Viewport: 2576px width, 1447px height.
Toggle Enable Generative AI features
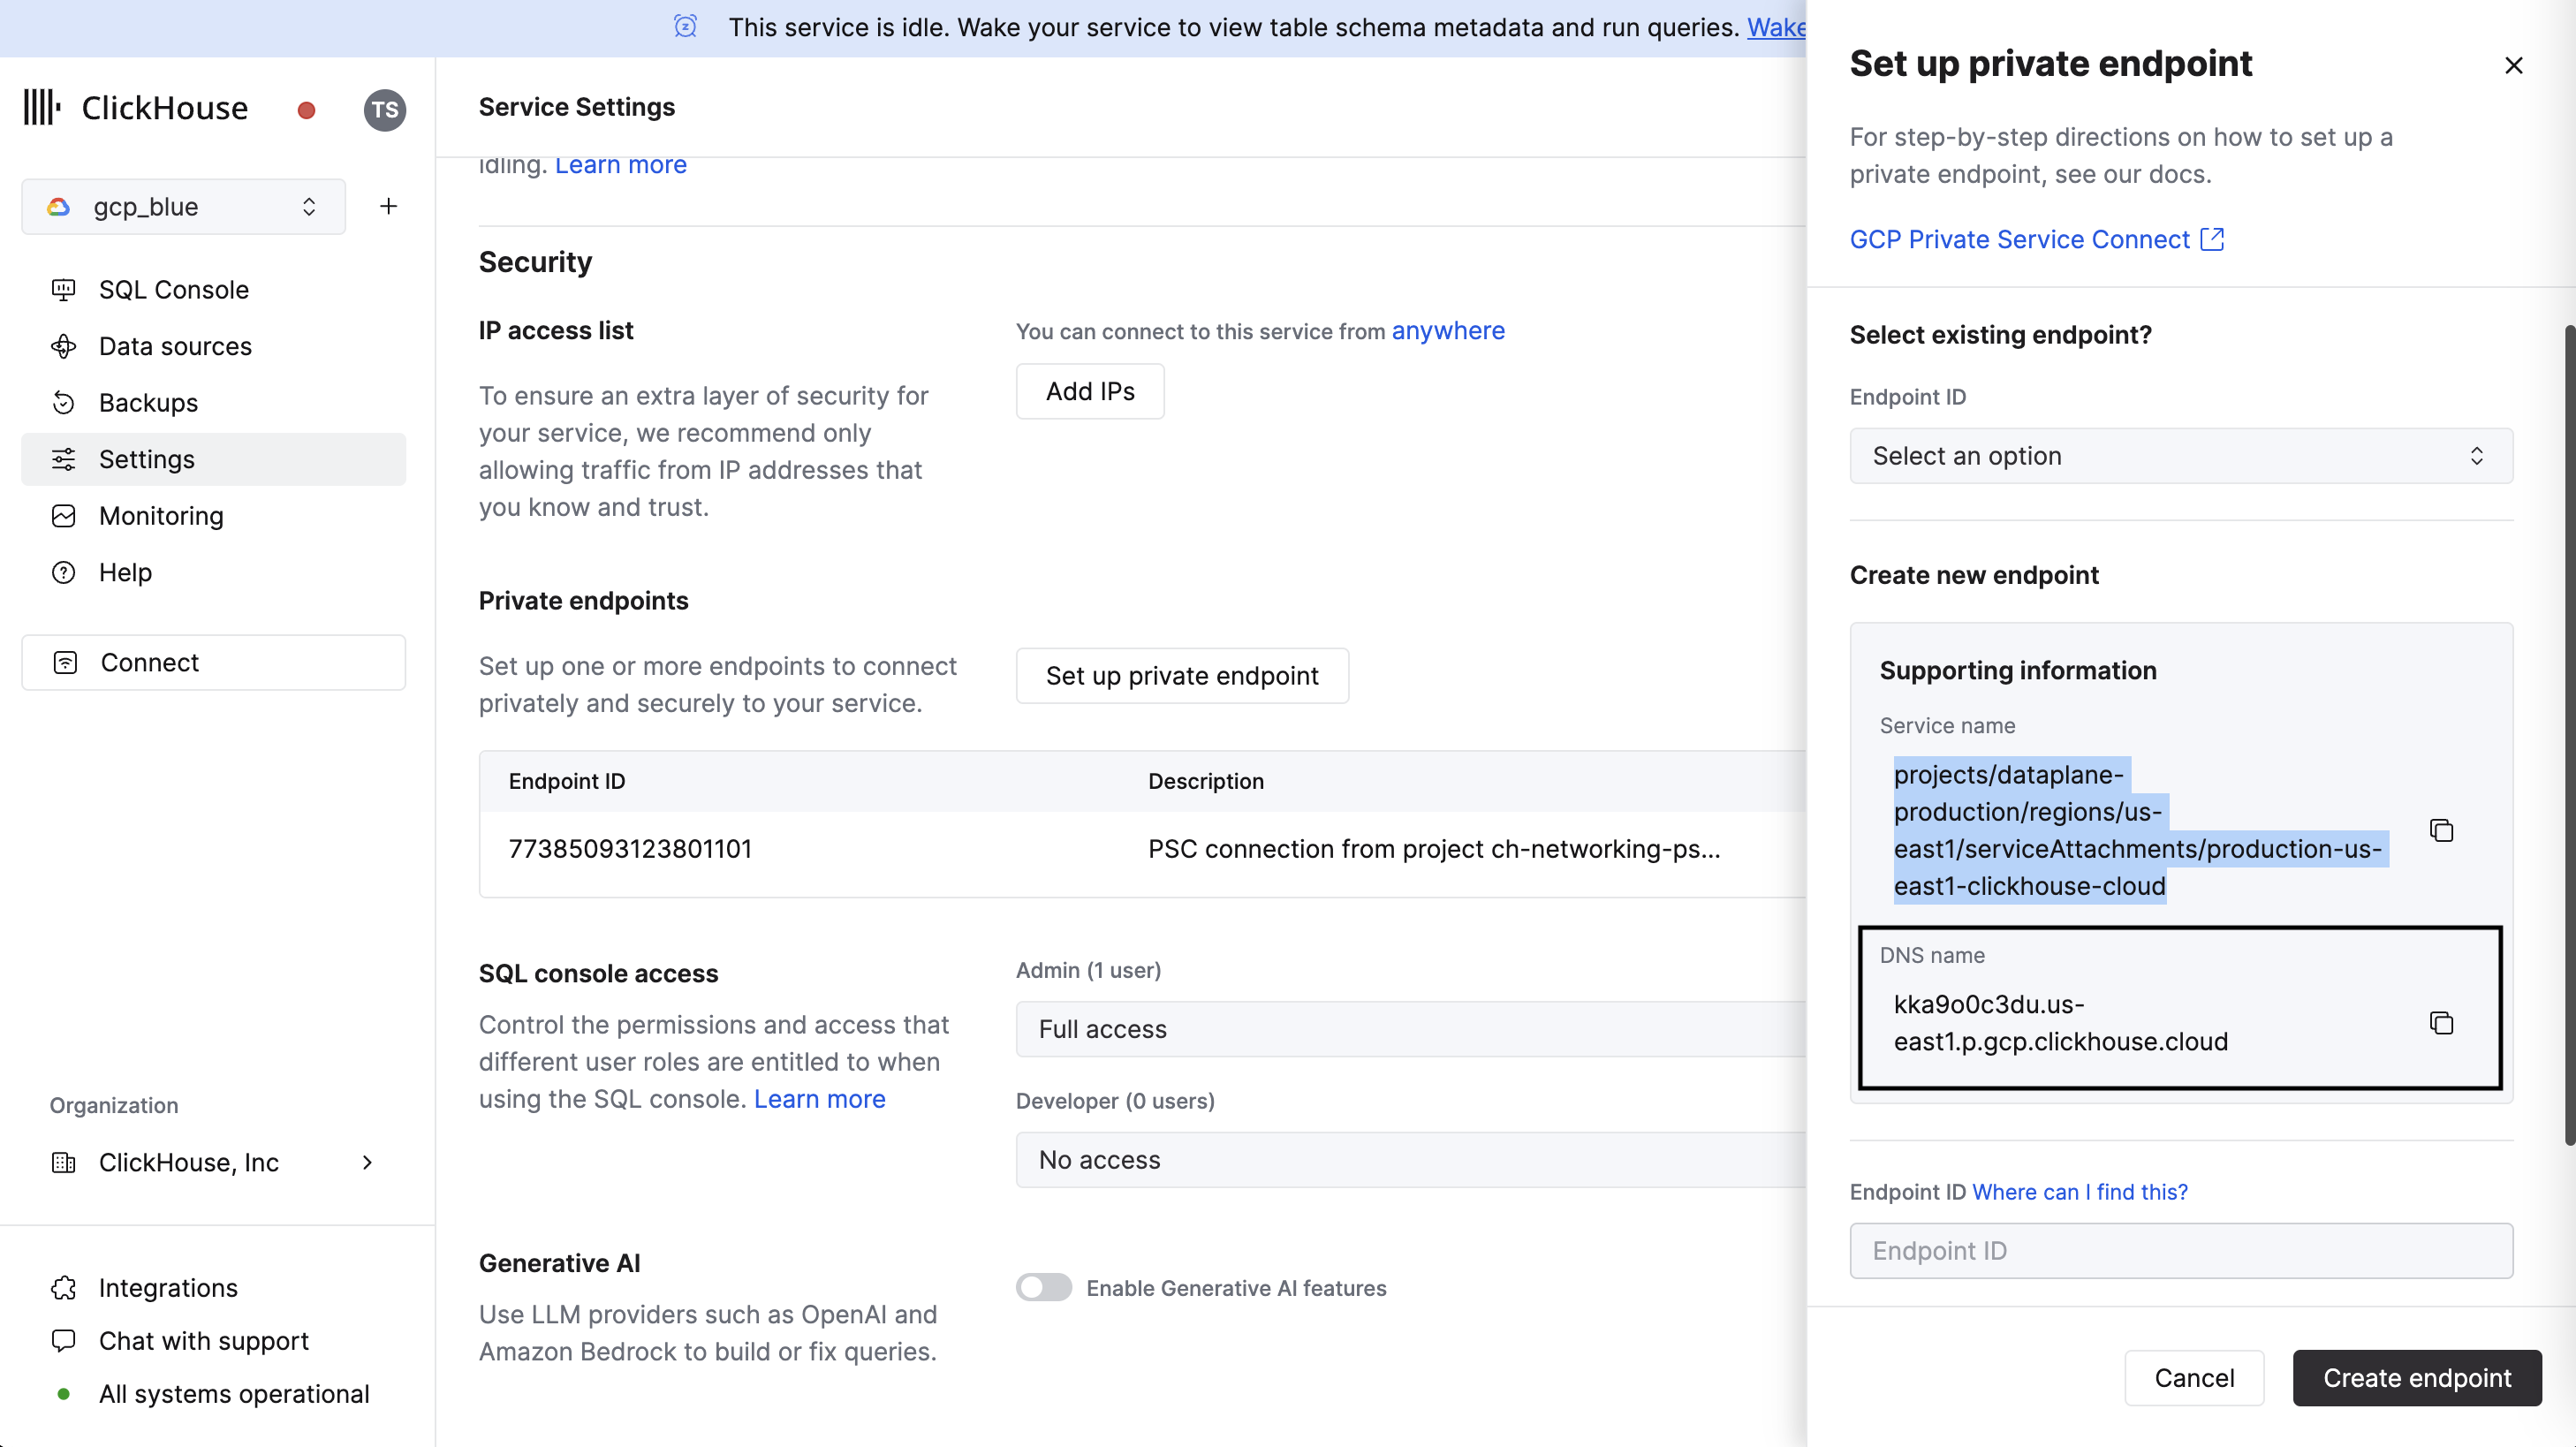(1043, 1287)
